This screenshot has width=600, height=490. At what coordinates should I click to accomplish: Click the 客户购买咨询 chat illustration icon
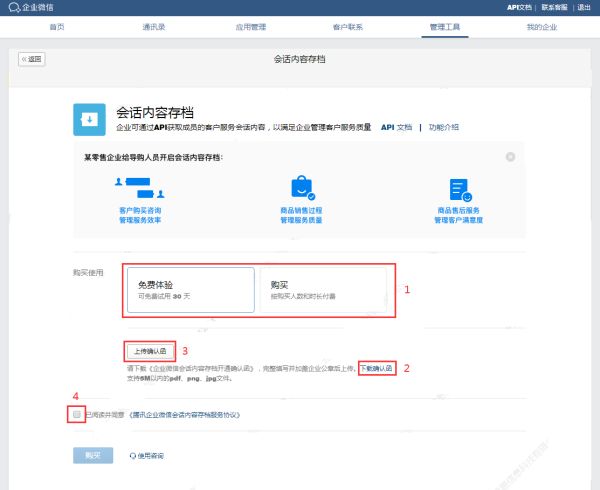139,188
